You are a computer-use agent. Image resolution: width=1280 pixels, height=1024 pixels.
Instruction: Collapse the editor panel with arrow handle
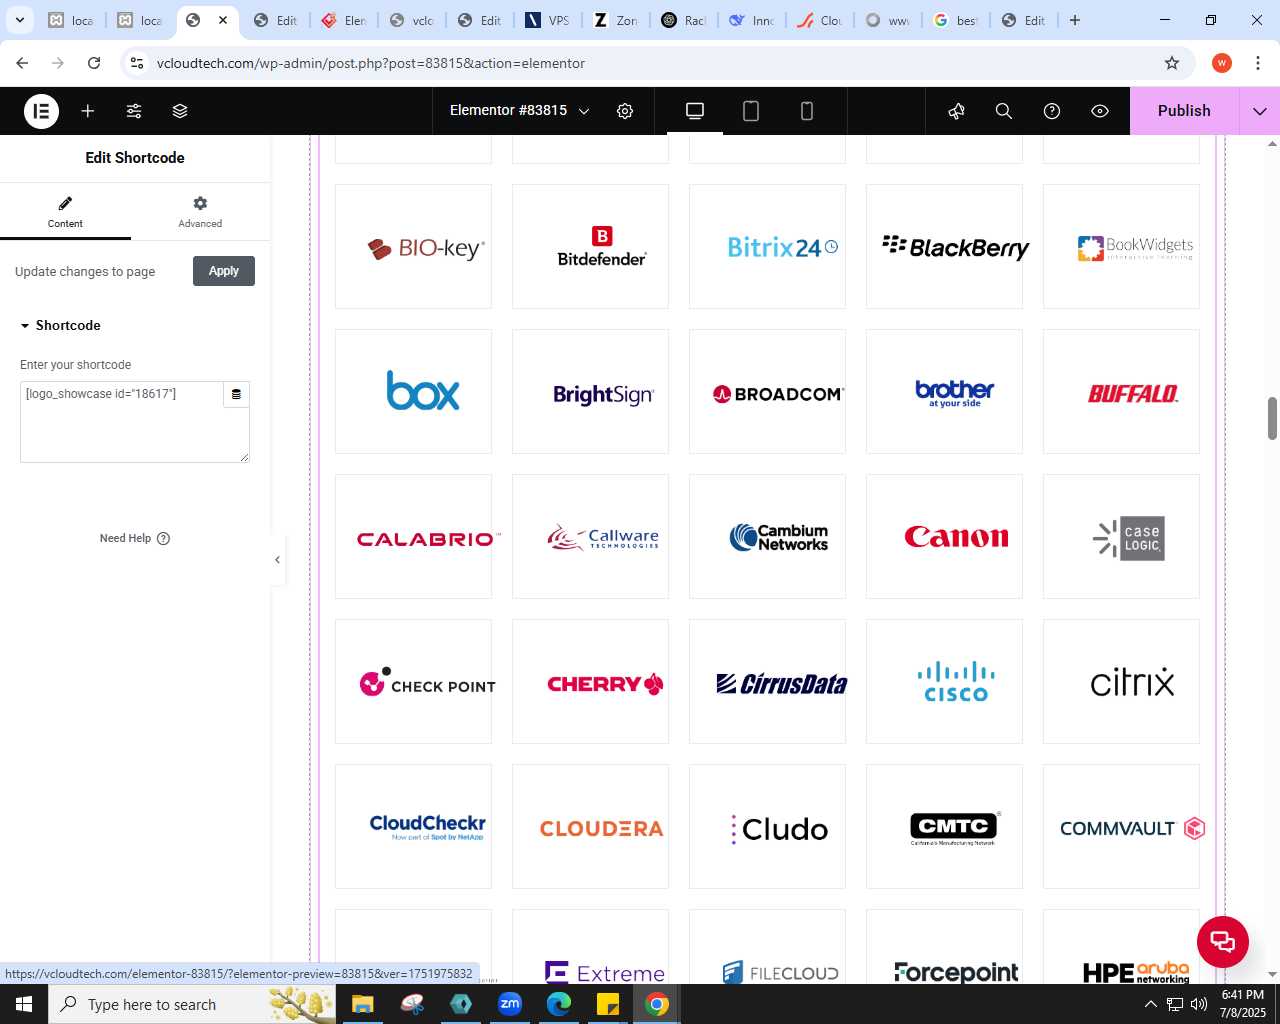pyautogui.click(x=277, y=560)
